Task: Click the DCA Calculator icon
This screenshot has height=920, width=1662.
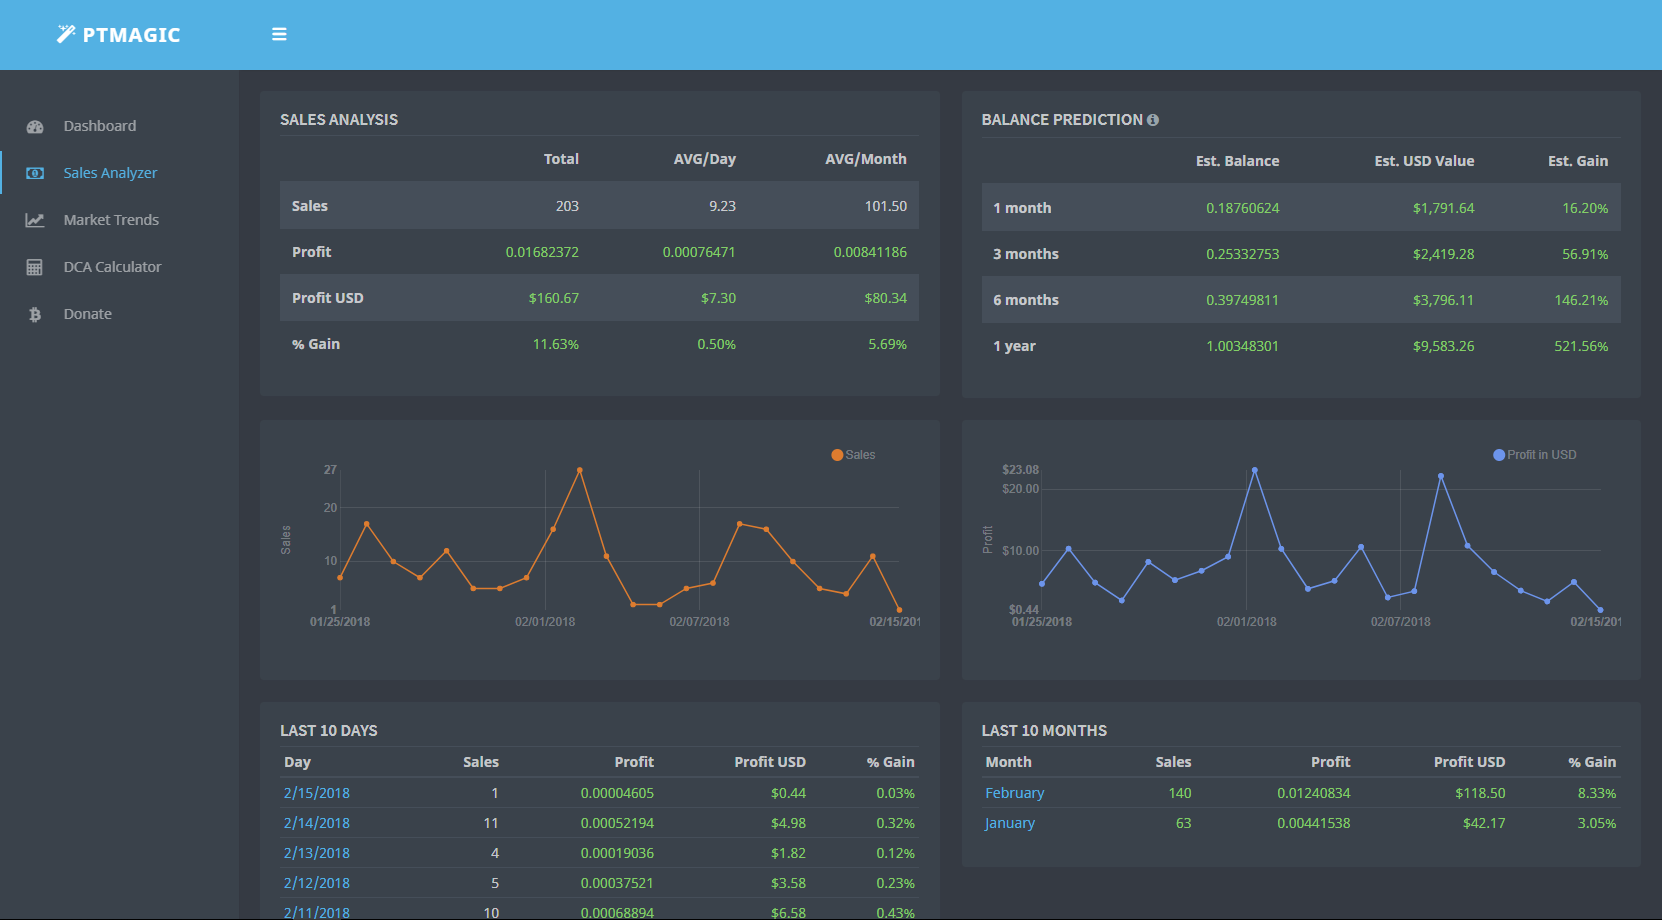Action: (x=35, y=267)
